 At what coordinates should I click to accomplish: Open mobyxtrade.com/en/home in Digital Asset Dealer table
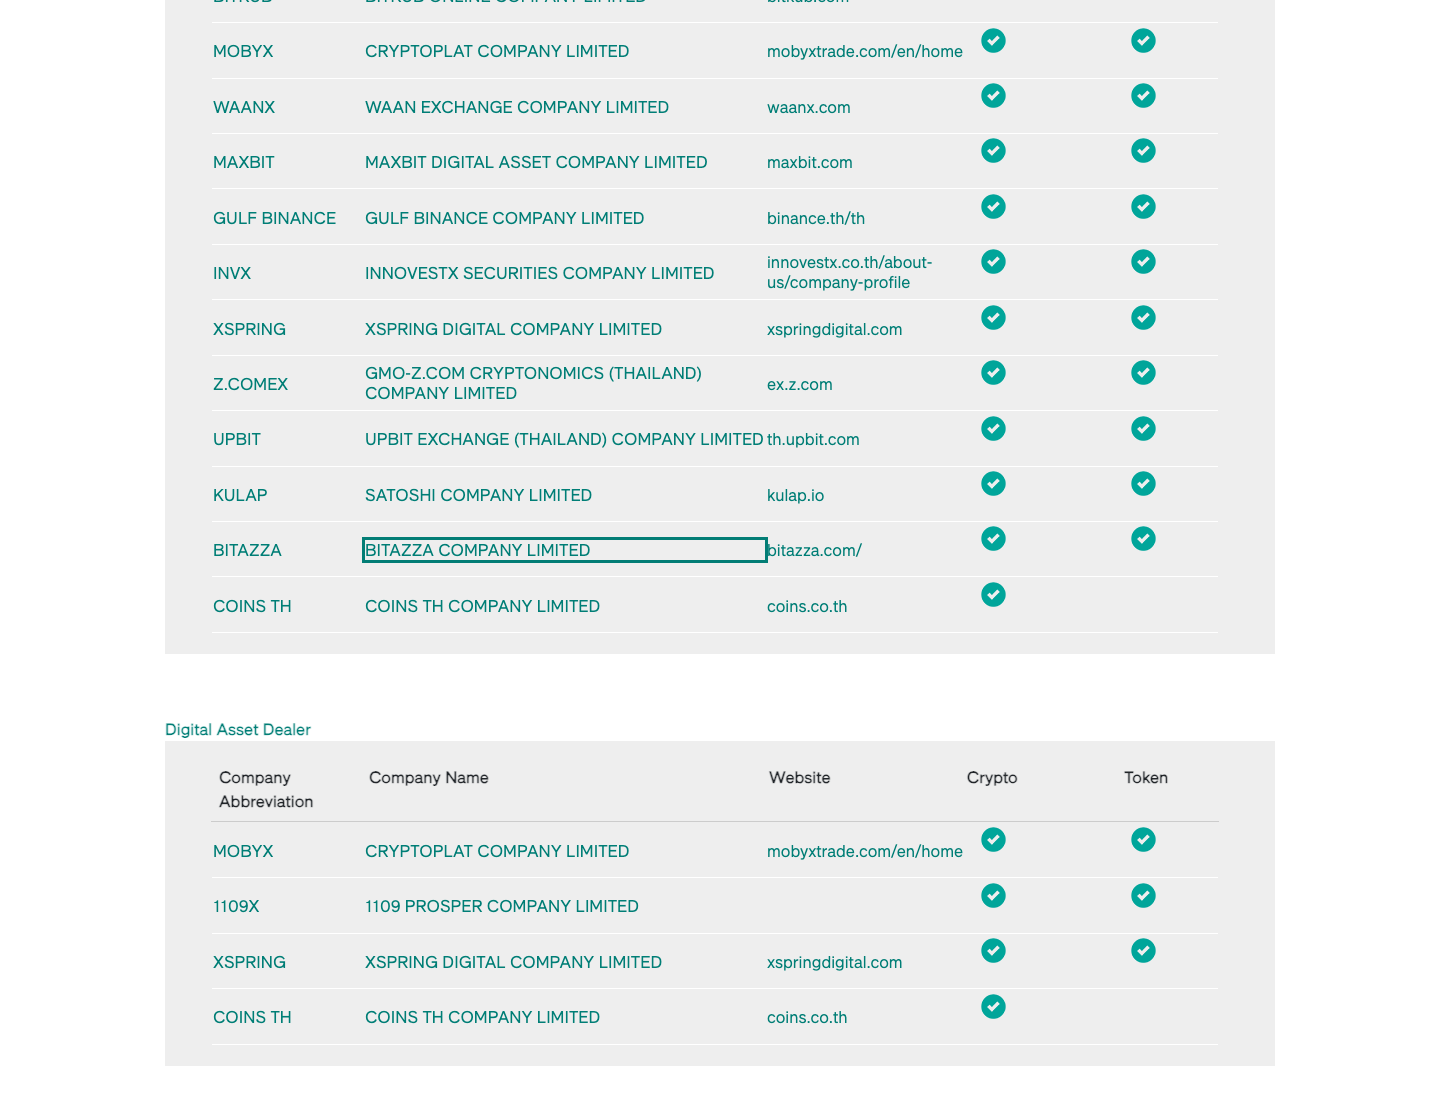(865, 851)
